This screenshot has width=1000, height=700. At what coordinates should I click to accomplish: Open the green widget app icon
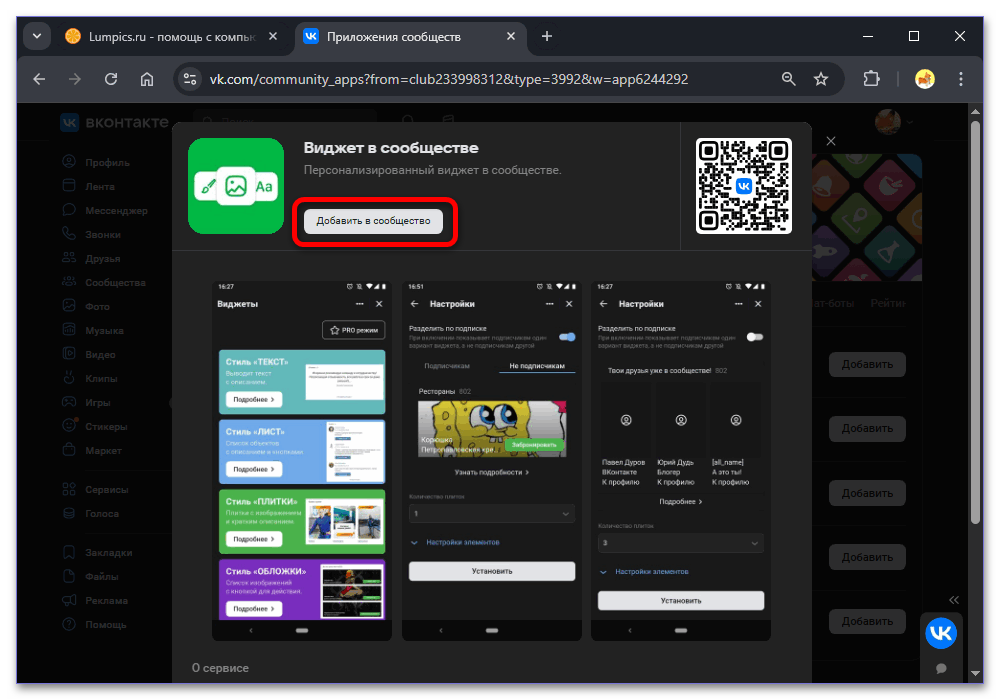click(236, 186)
